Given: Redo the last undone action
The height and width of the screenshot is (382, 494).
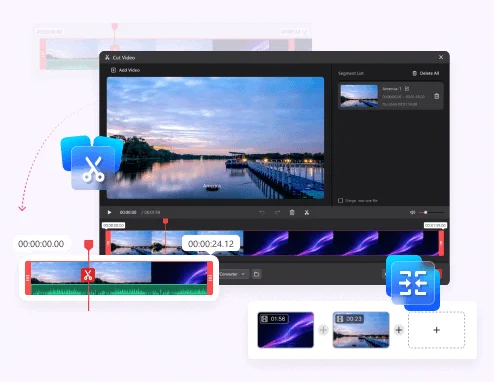Looking at the screenshot, I should tap(277, 212).
